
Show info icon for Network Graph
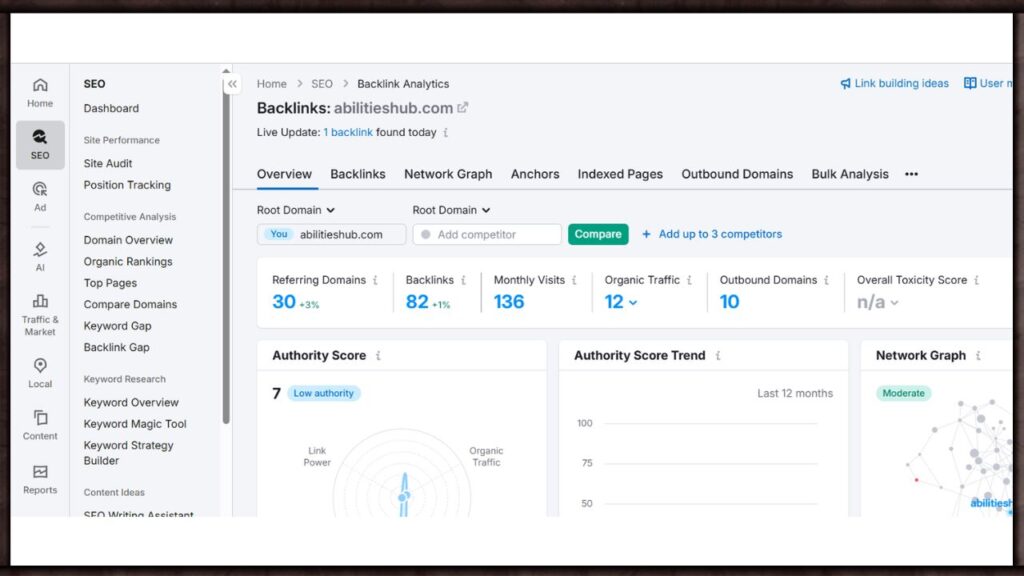tap(978, 356)
